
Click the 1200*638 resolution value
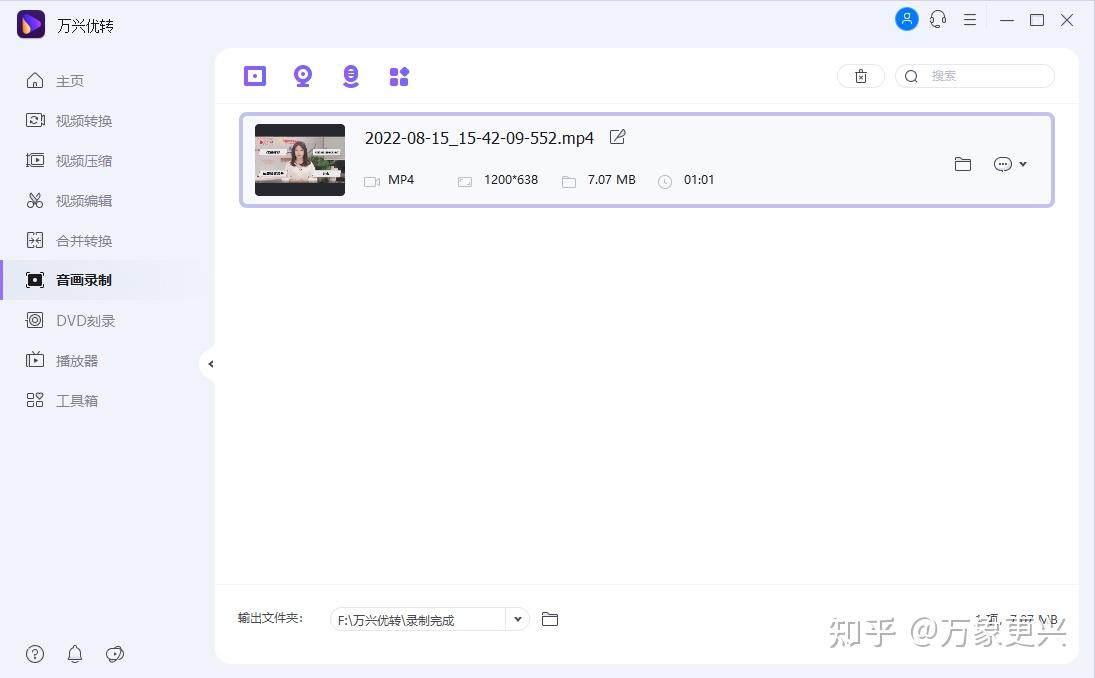[510, 179]
